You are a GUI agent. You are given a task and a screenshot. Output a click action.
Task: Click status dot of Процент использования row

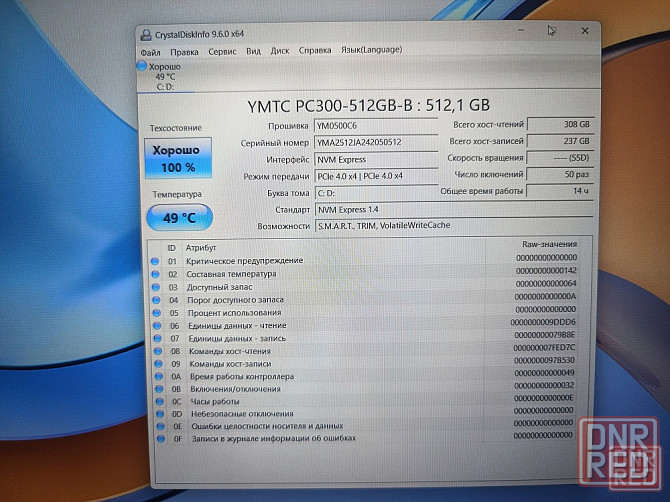(x=157, y=313)
